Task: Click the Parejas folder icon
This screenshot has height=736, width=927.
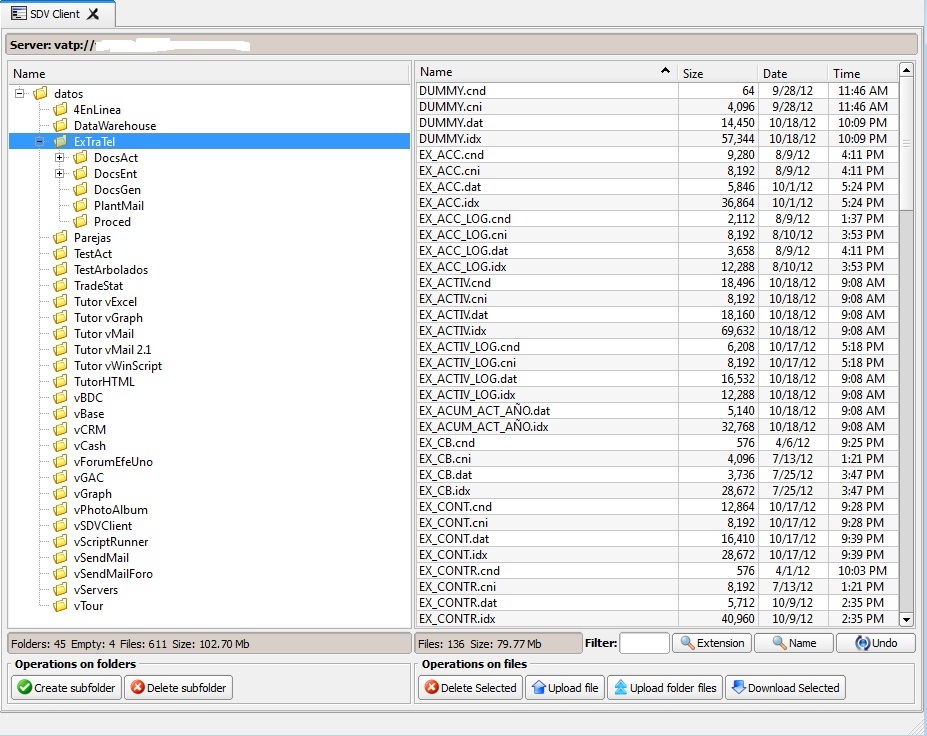Action: [x=60, y=237]
